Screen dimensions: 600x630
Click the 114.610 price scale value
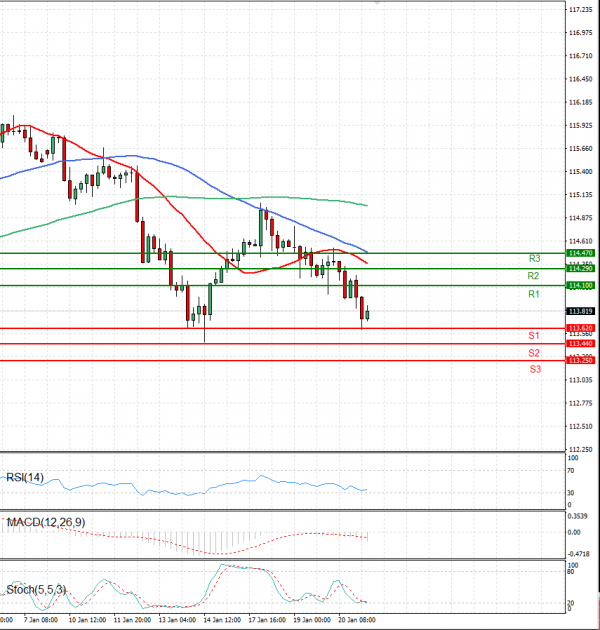tap(581, 241)
